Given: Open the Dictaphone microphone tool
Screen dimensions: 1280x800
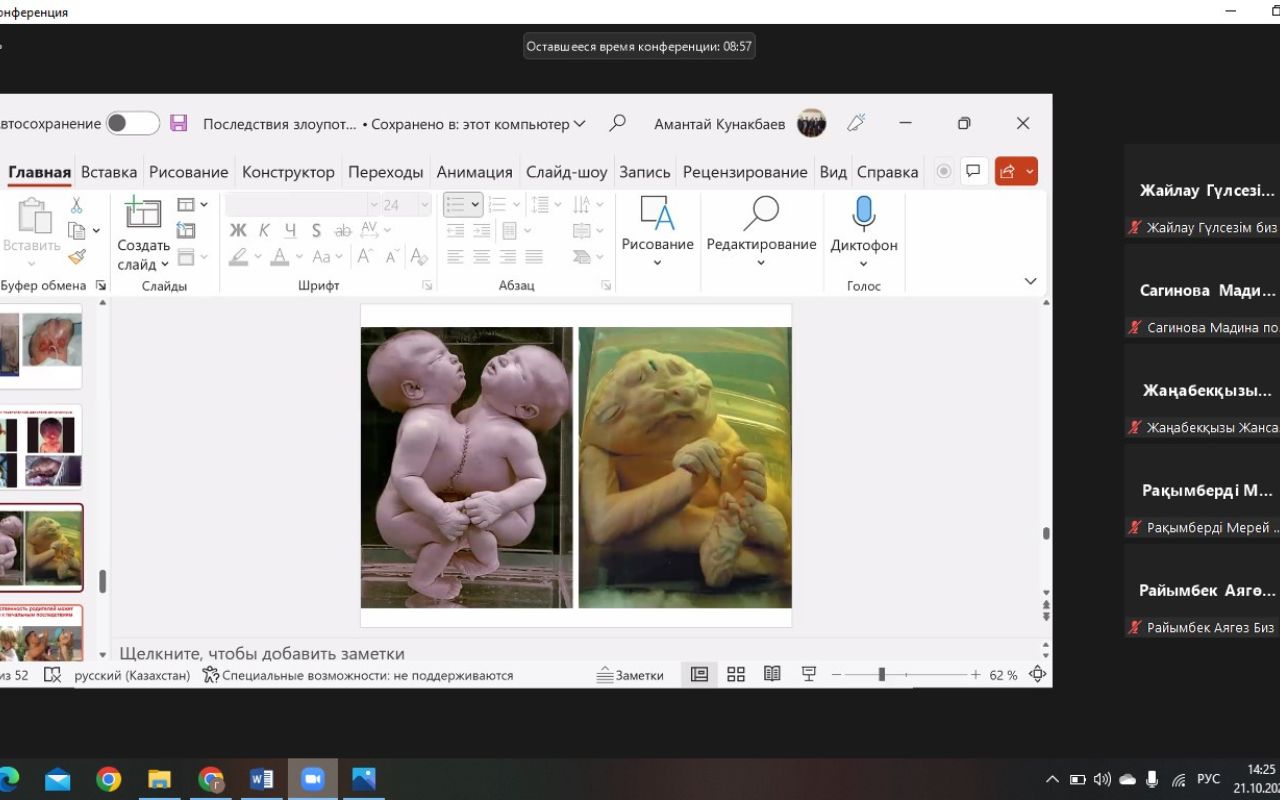Looking at the screenshot, I should [863, 215].
